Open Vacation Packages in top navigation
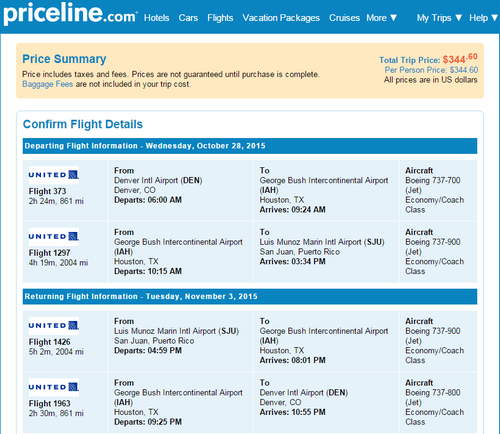This screenshot has height=434, width=500. 281,18
